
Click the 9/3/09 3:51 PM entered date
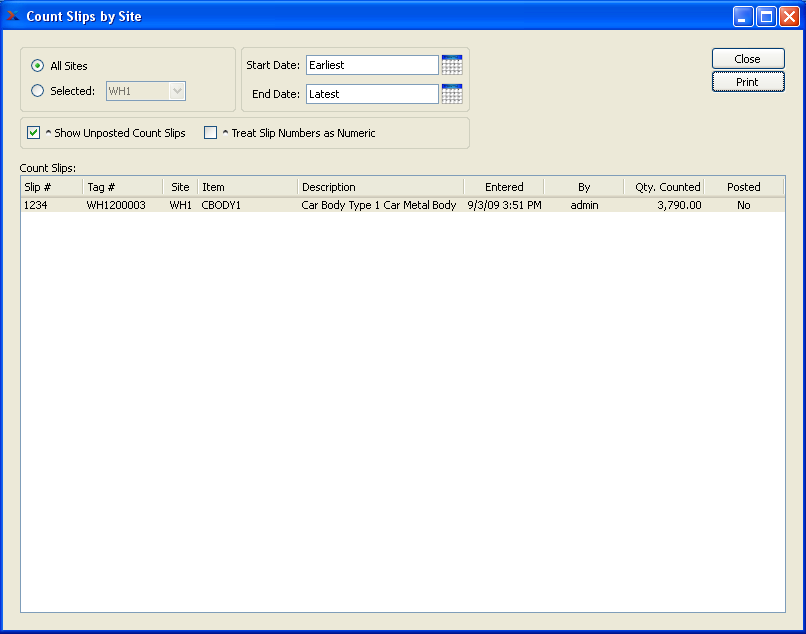point(504,205)
